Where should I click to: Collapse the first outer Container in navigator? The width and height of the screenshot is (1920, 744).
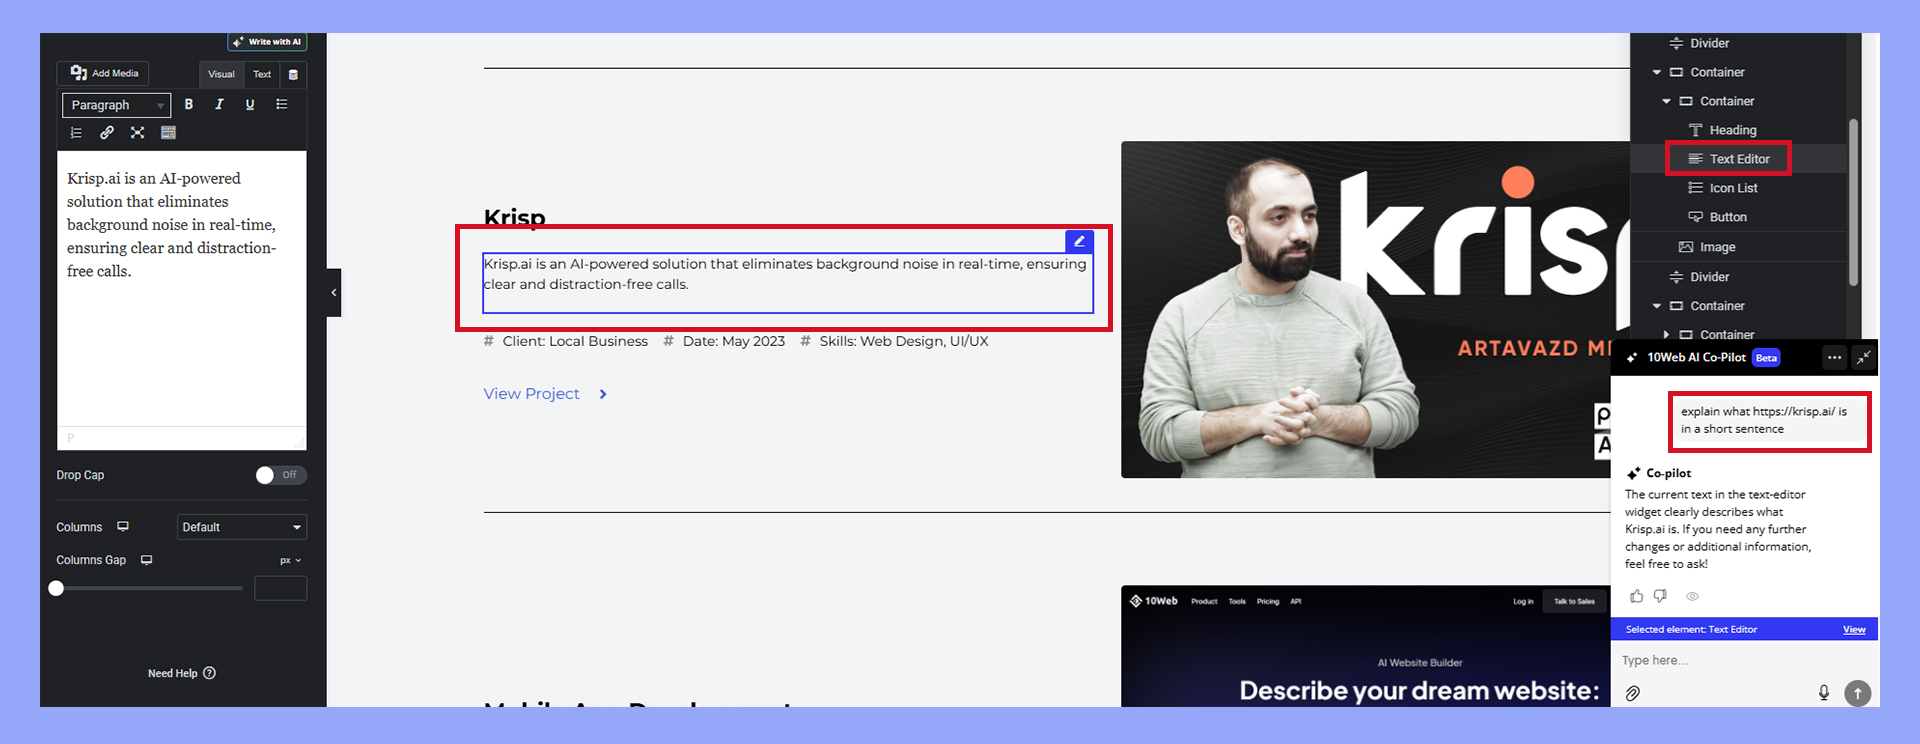1657,72
